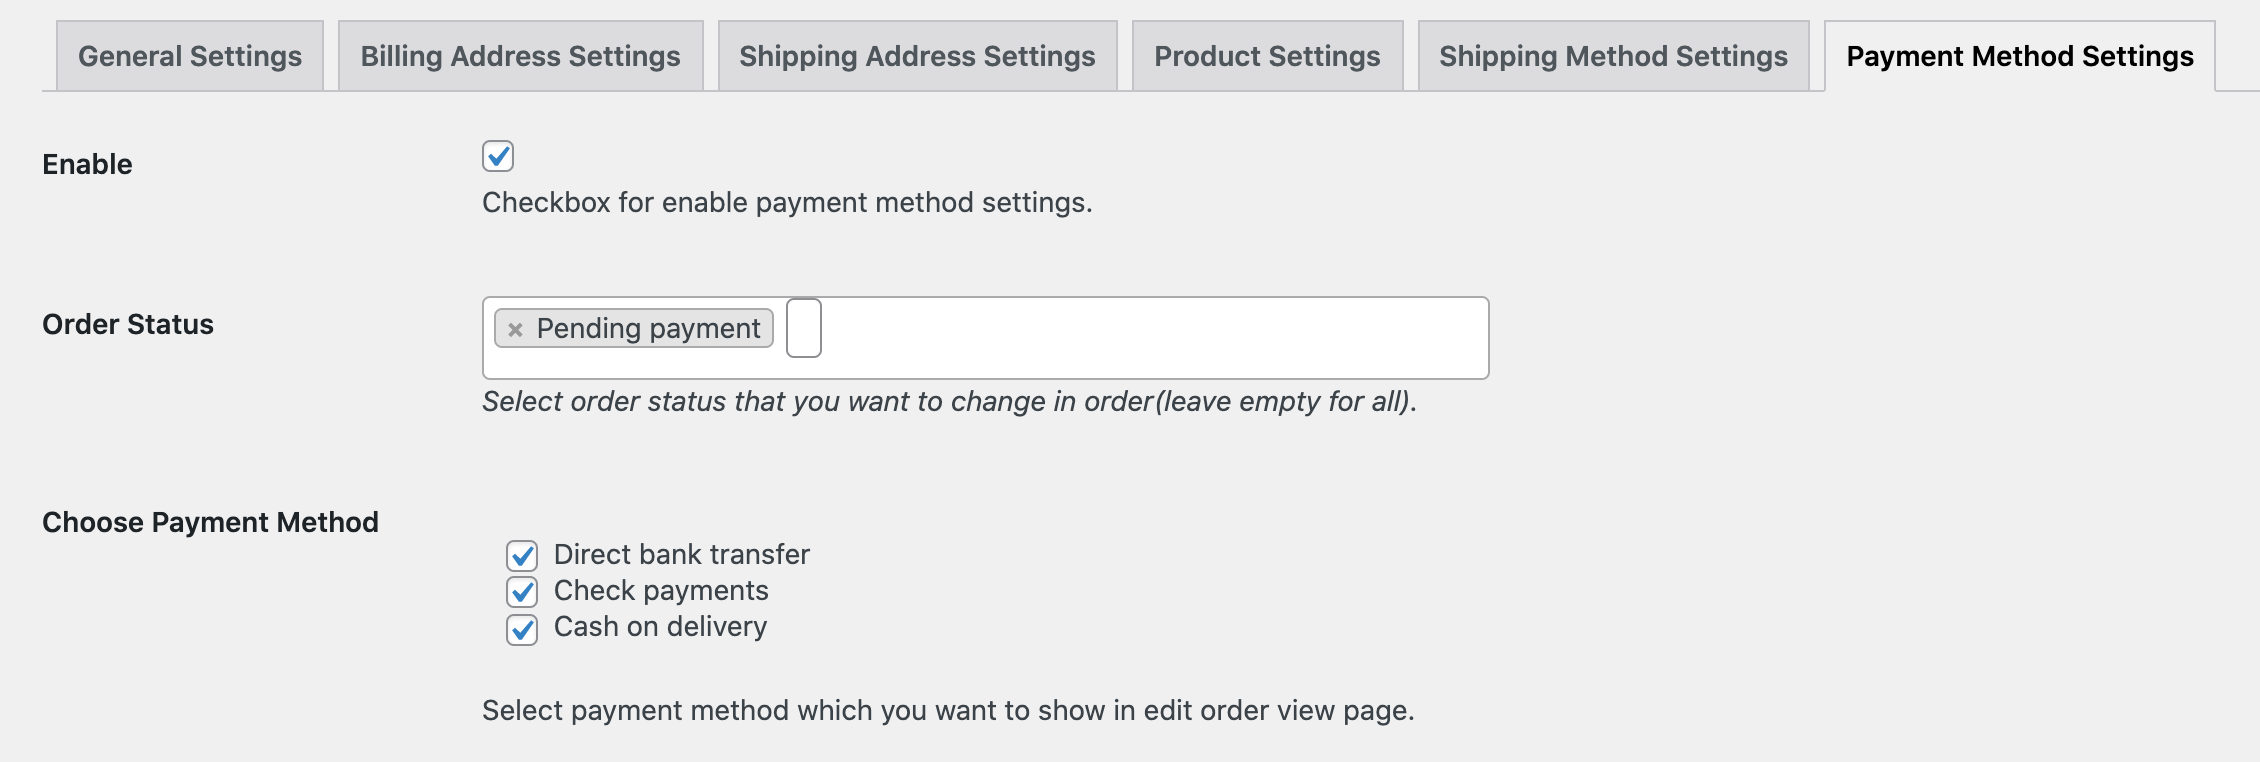Click the Direct bank transfer label text
2260x762 pixels.
tap(683, 556)
